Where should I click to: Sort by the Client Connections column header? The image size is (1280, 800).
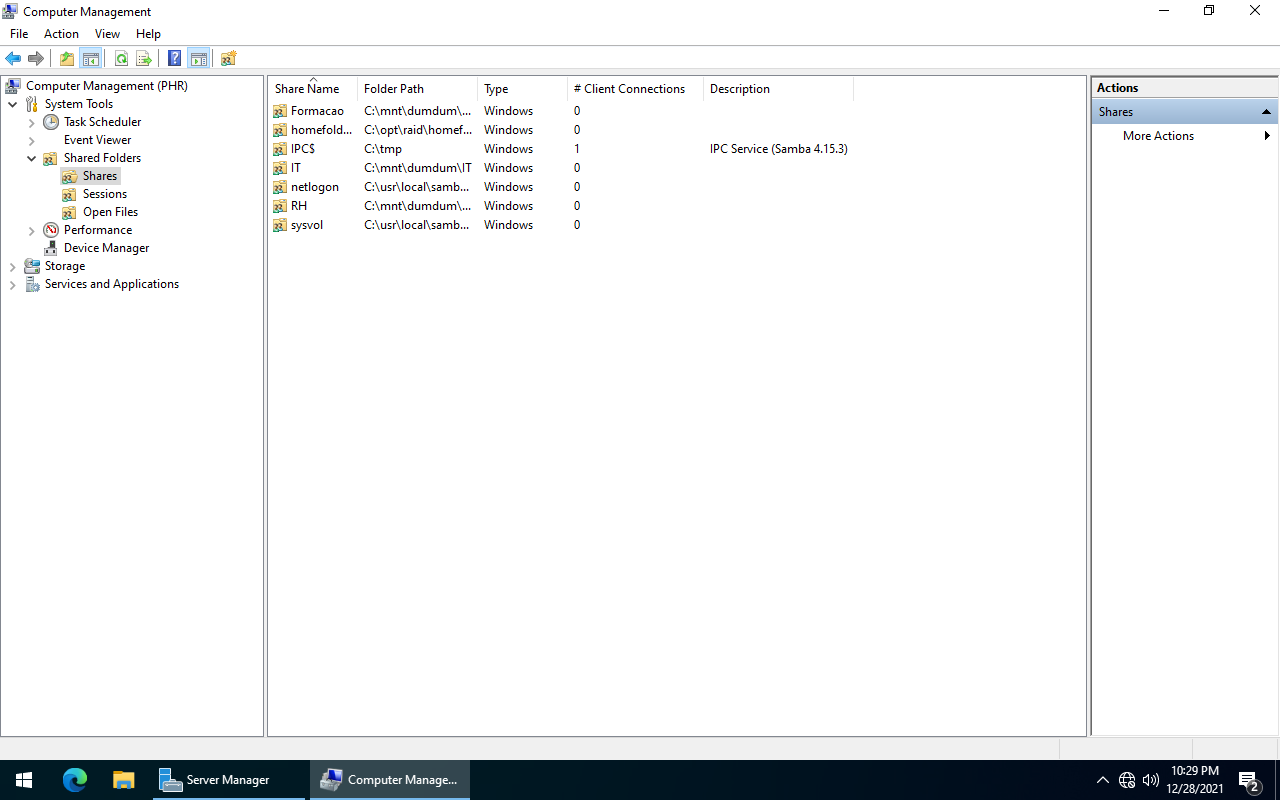click(x=630, y=89)
